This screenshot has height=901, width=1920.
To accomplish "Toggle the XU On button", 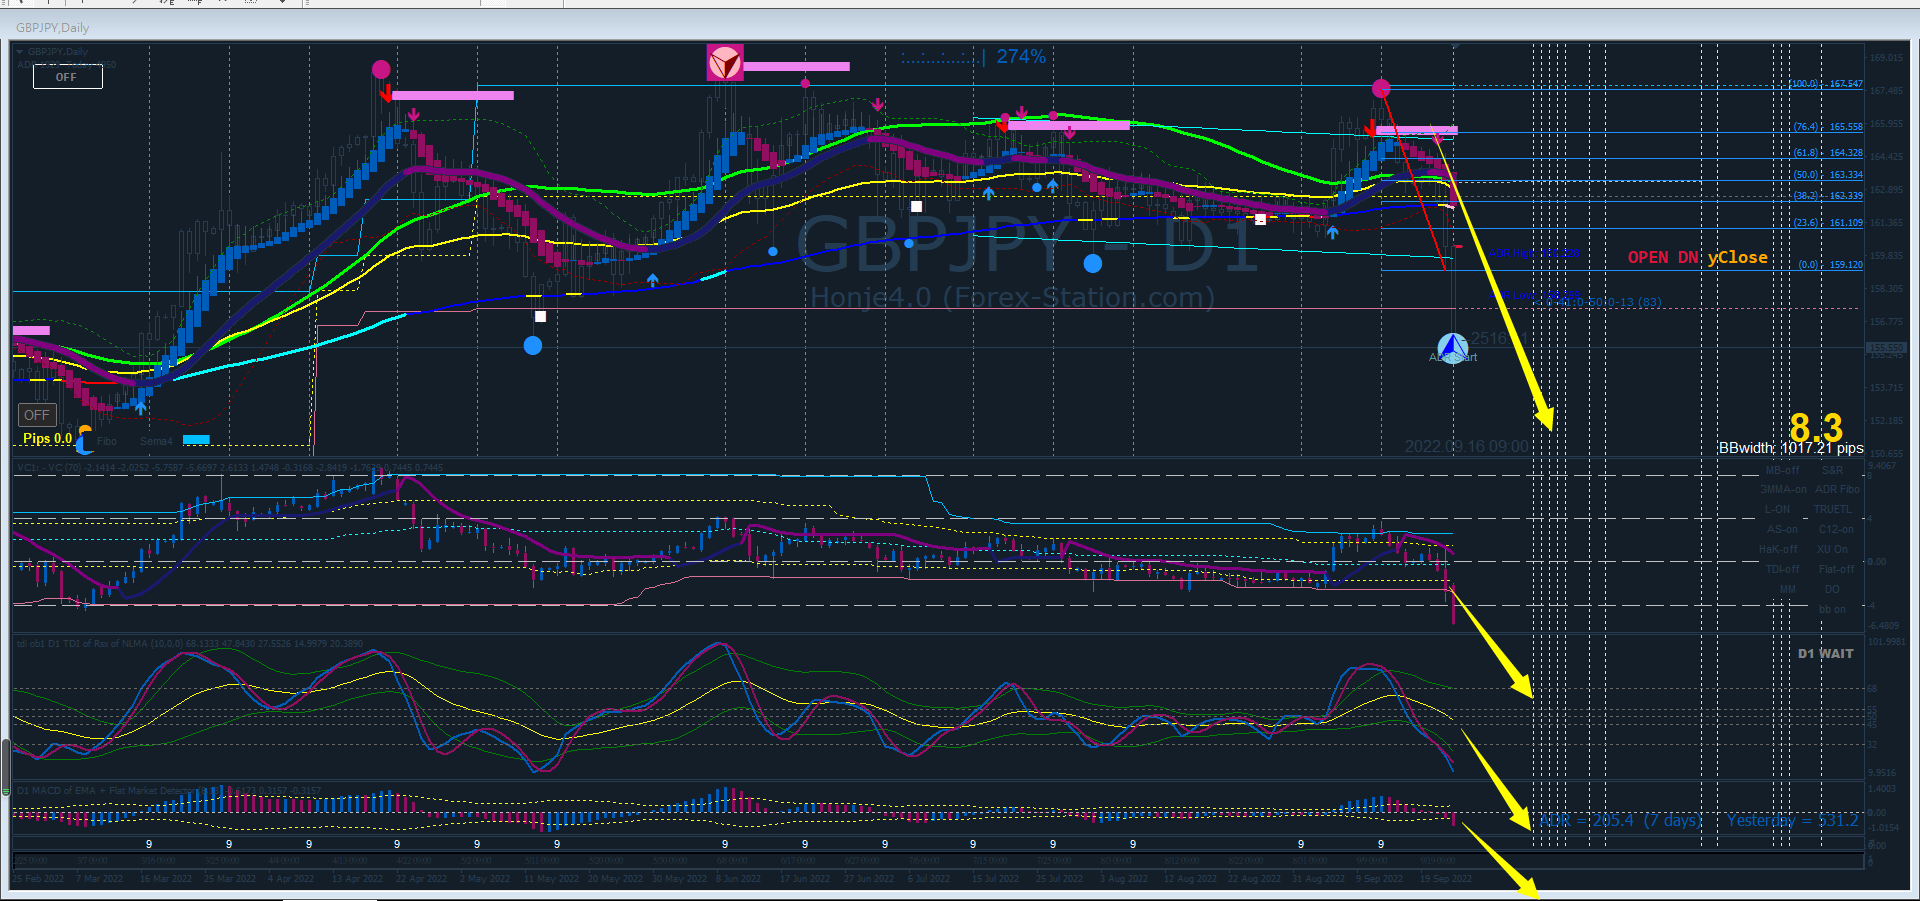I will (1832, 550).
